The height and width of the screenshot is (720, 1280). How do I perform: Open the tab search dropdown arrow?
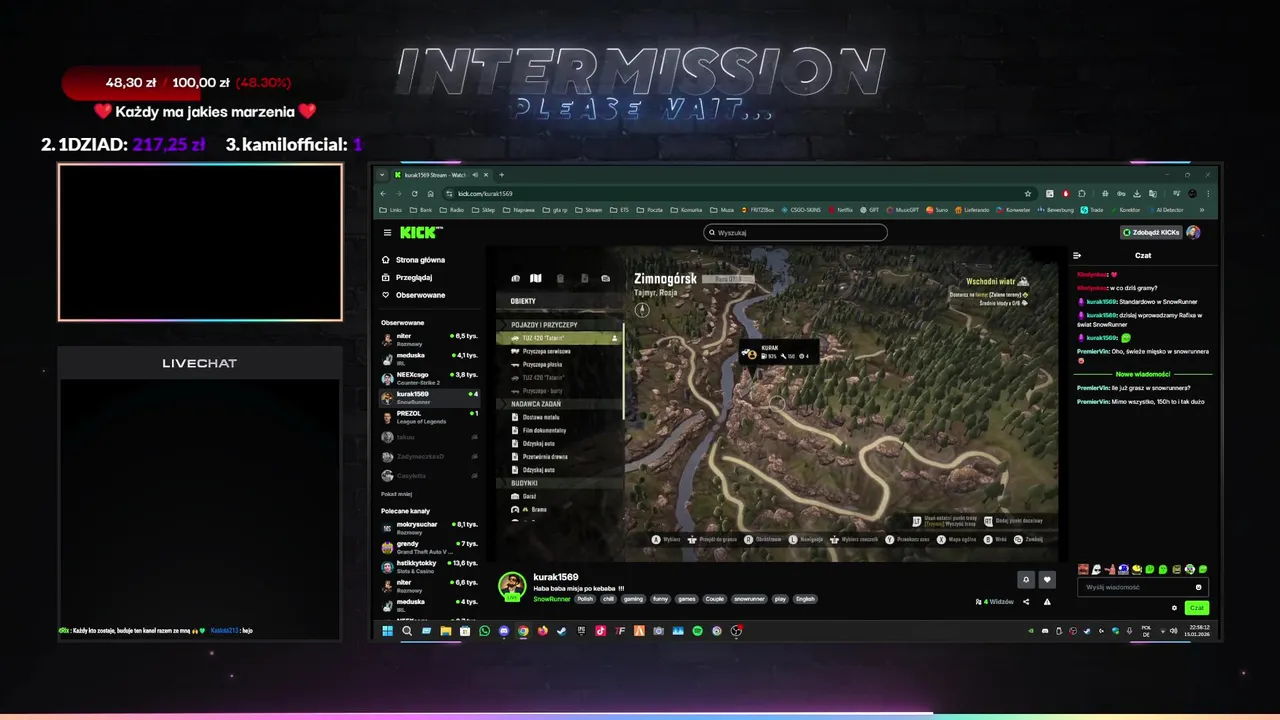pyautogui.click(x=383, y=175)
